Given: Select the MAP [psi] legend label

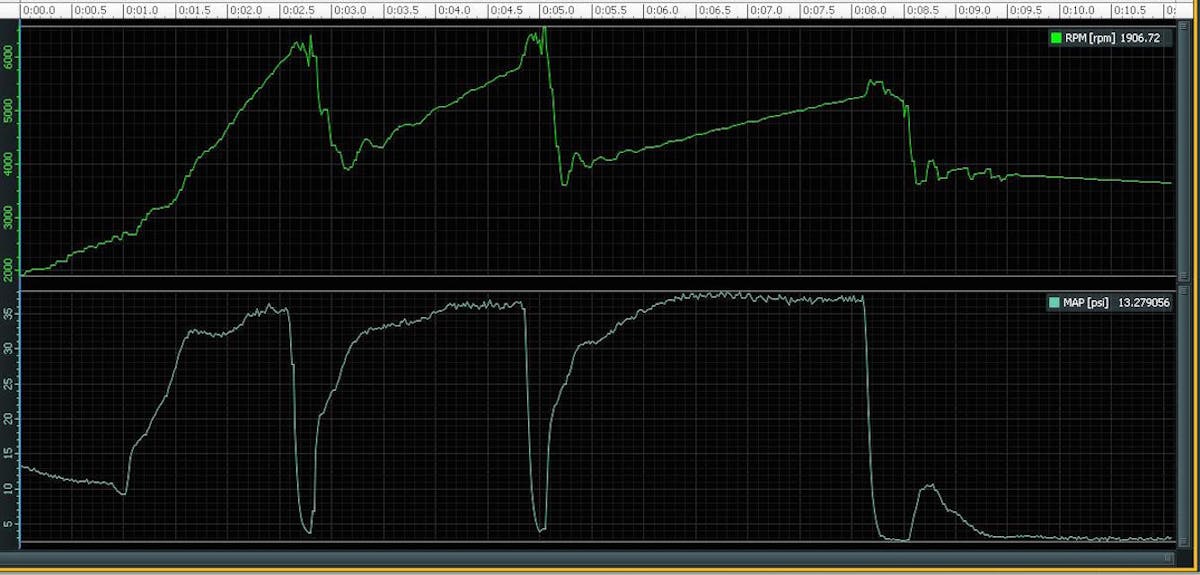Looking at the screenshot, I should (1086, 301).
